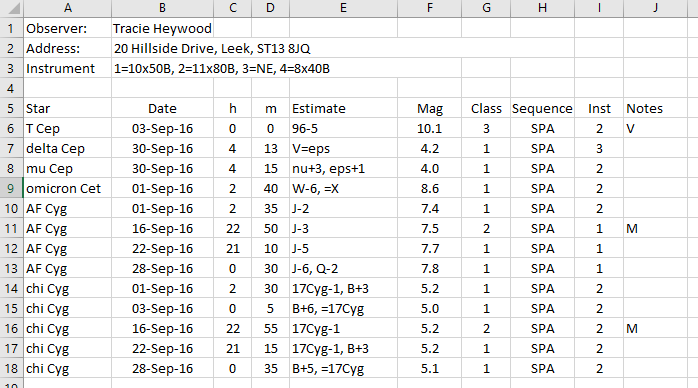Click minute cell '55' in row 16
Viewport: 698px width, 388px height.
271,328
